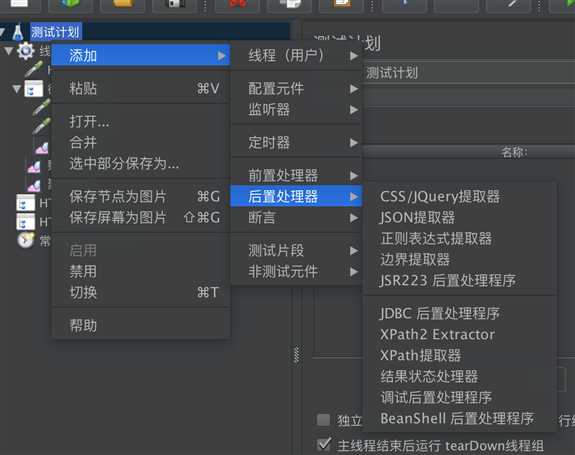
Task: Select 保存屏幕为图片 menu item
Action: [141, 217]
